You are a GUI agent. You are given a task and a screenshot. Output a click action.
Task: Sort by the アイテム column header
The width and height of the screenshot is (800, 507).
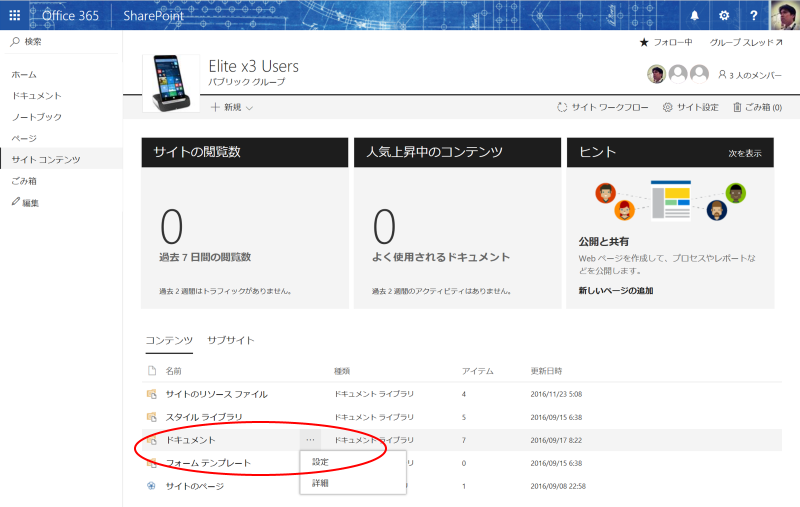coord(478,371)
